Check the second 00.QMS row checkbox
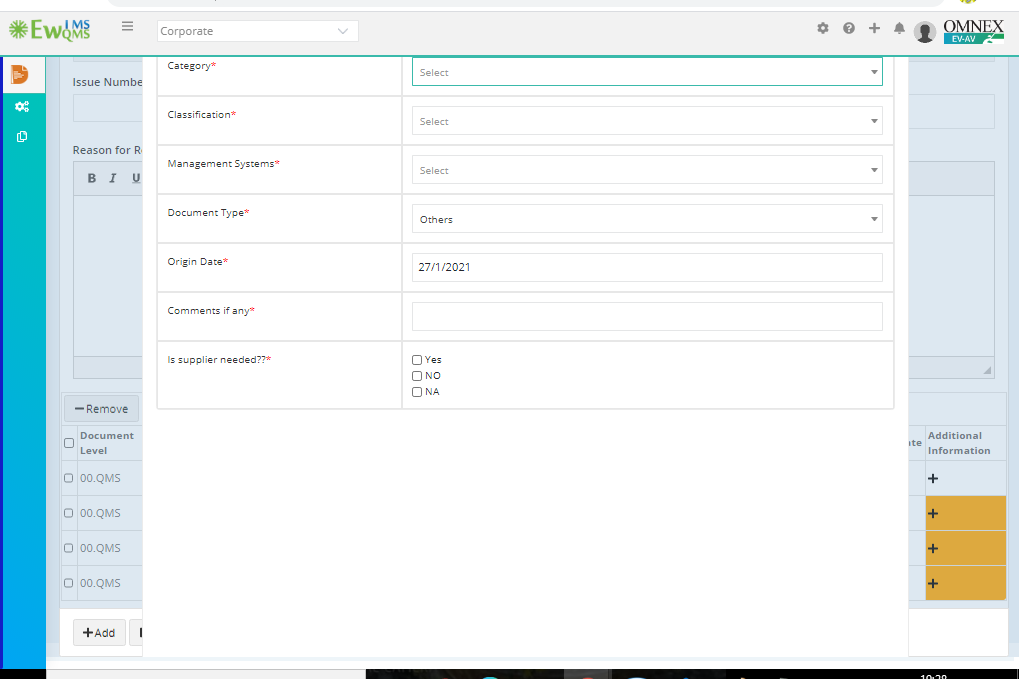This screenshot has width=1019, height=679. 69,513
